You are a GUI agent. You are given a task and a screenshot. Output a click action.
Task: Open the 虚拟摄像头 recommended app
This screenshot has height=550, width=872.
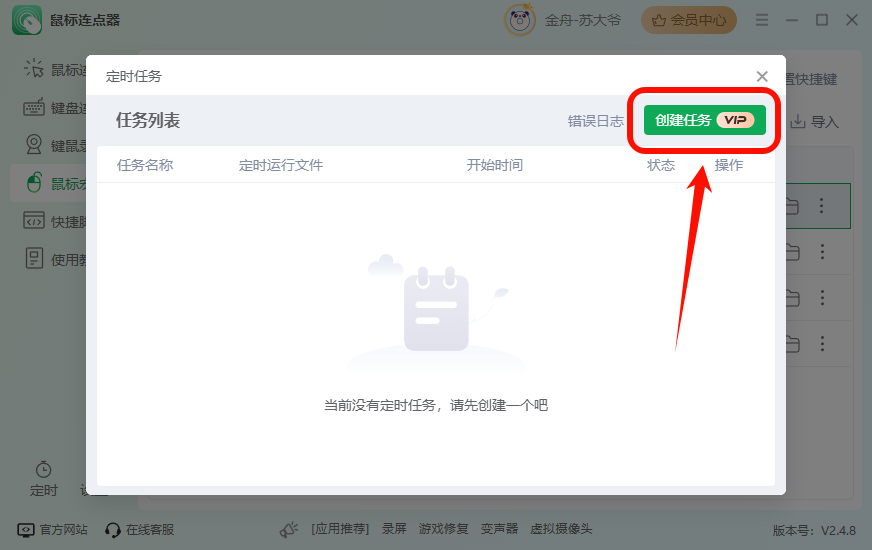click(561, 529)
